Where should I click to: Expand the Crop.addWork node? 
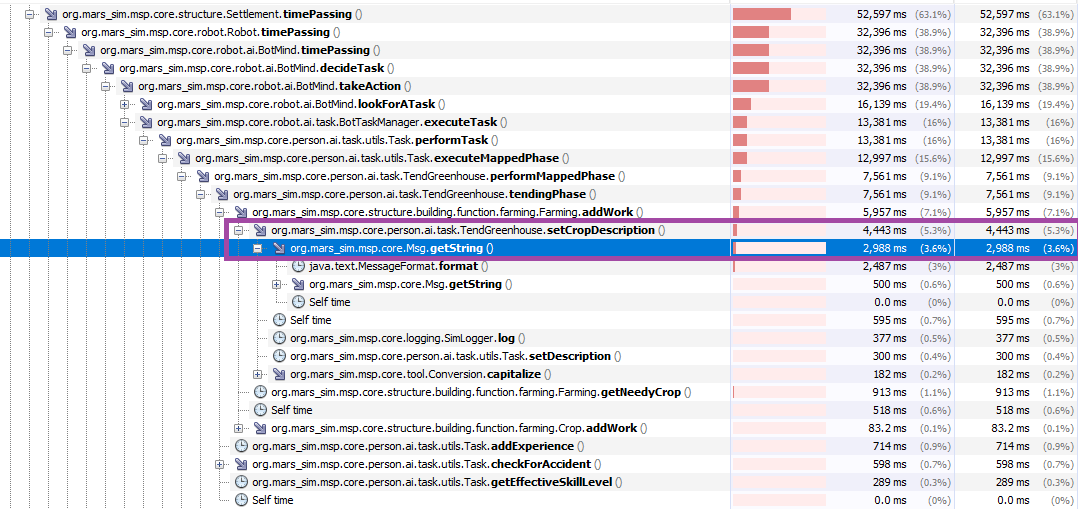point(239,428)
